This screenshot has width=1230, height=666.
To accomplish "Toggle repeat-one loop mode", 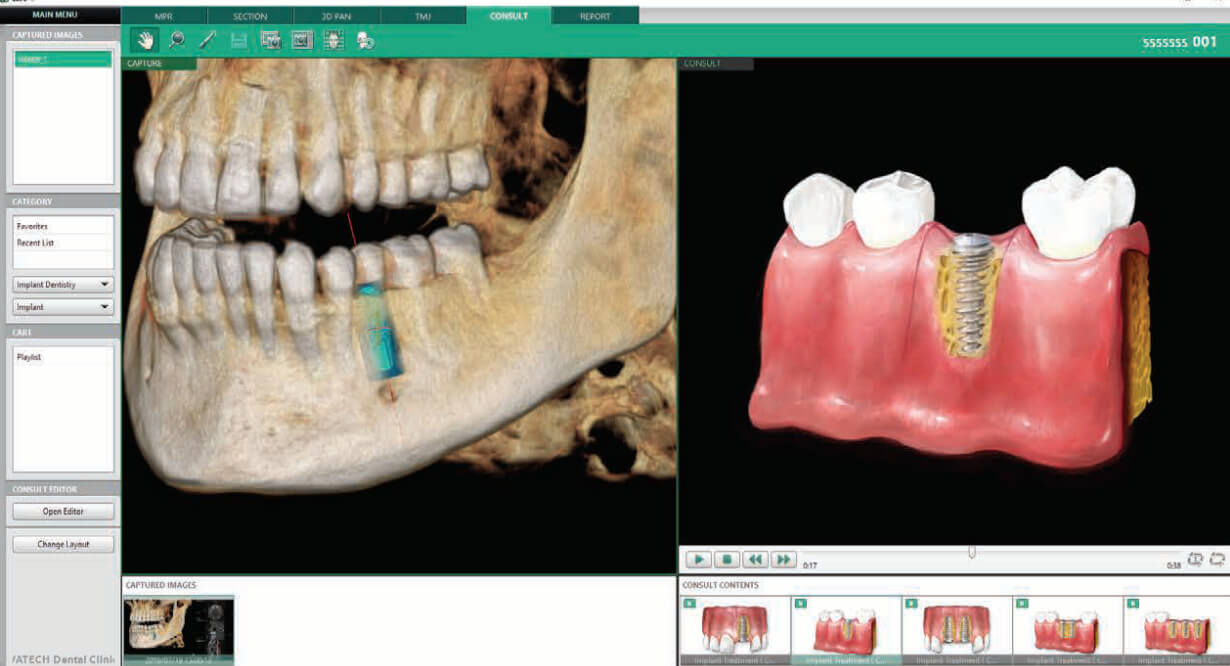I will (x=1196, y=558).
